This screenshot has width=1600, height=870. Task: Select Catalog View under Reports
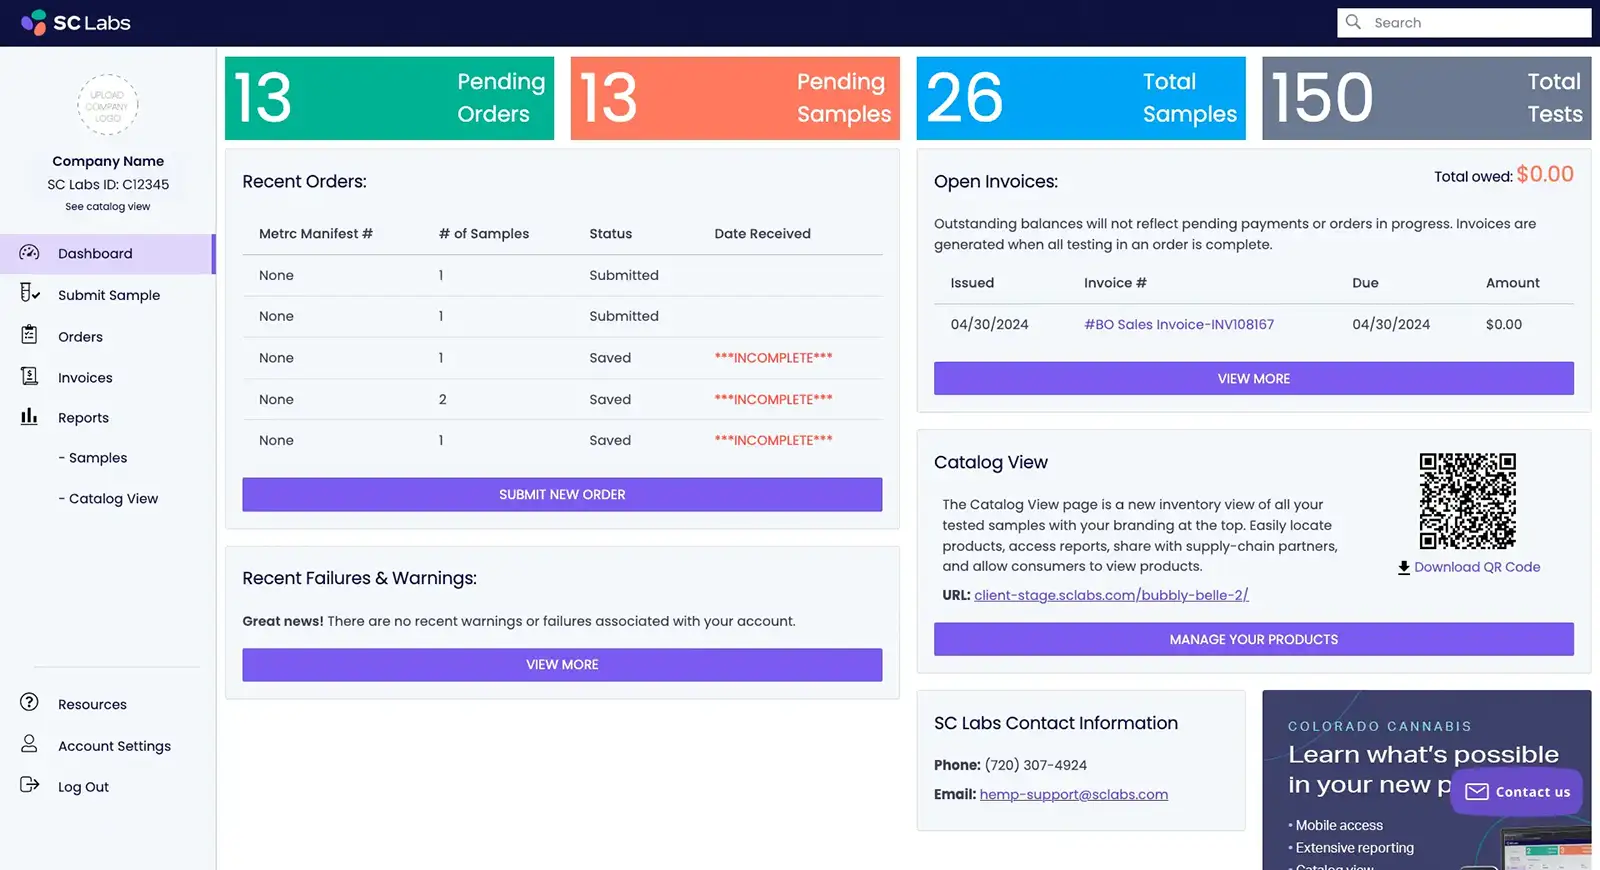(x=108, y=499)
